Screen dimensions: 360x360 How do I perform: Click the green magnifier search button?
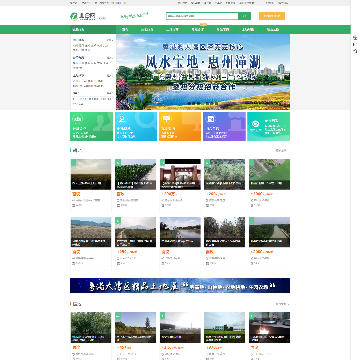(244, 16)
